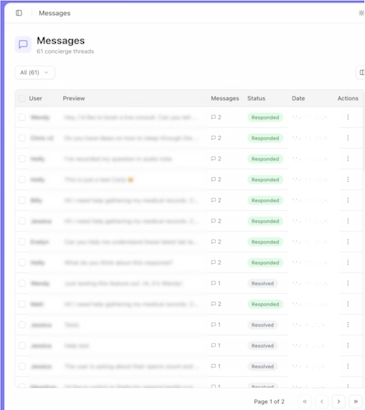Sort by the User column header
The height and width of the screenshot is (410, 365).
(x=35, y=98)
